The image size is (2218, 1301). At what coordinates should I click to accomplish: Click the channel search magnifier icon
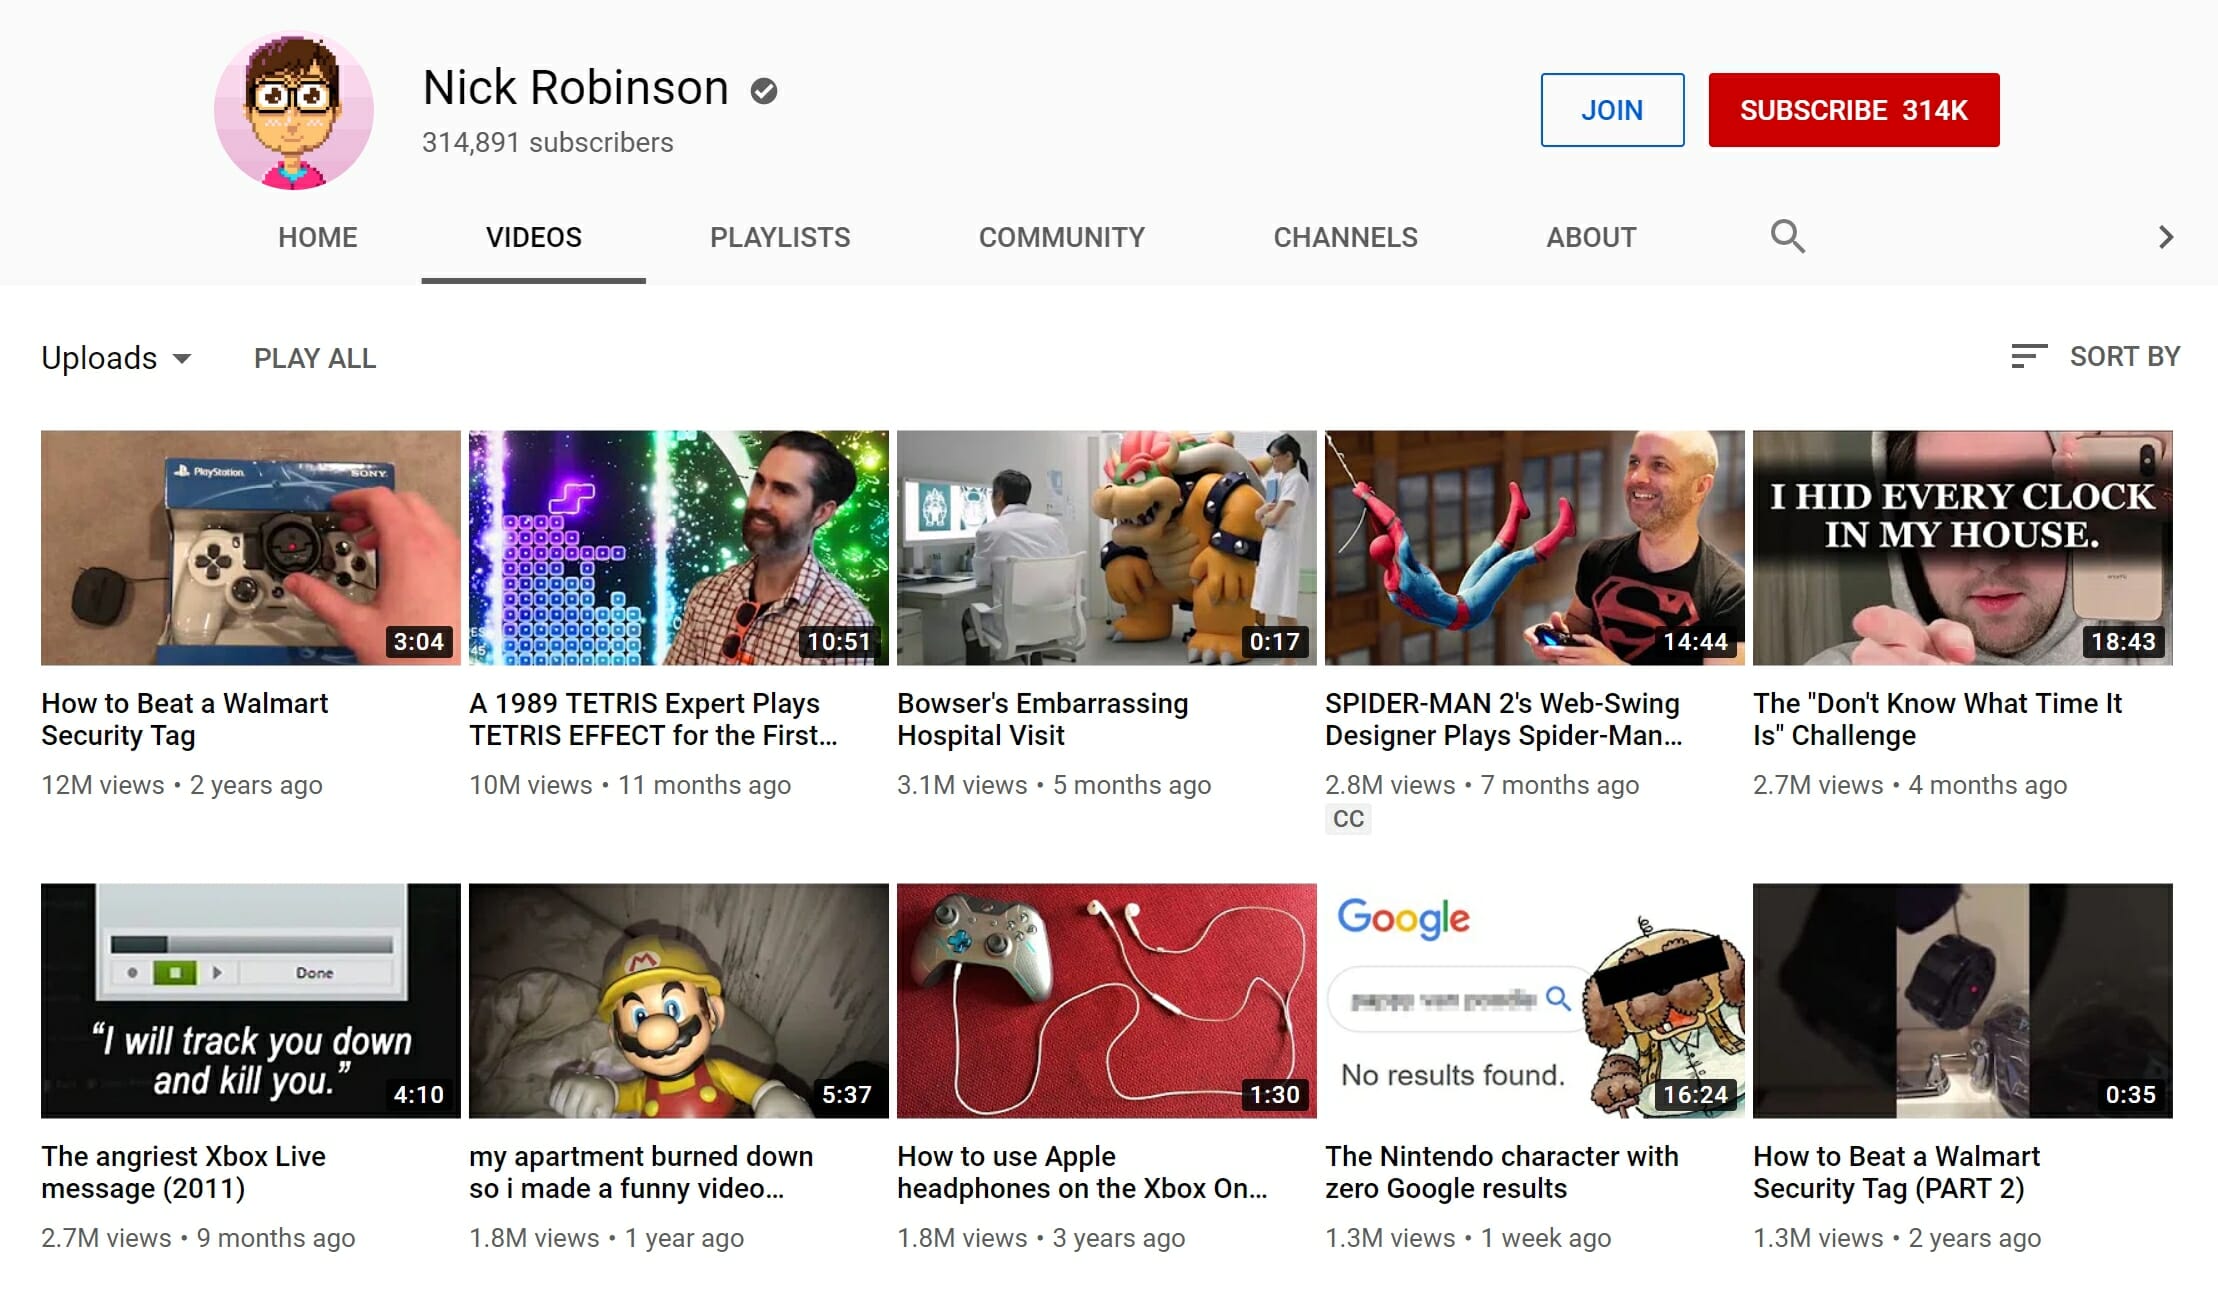[1787, 237]
